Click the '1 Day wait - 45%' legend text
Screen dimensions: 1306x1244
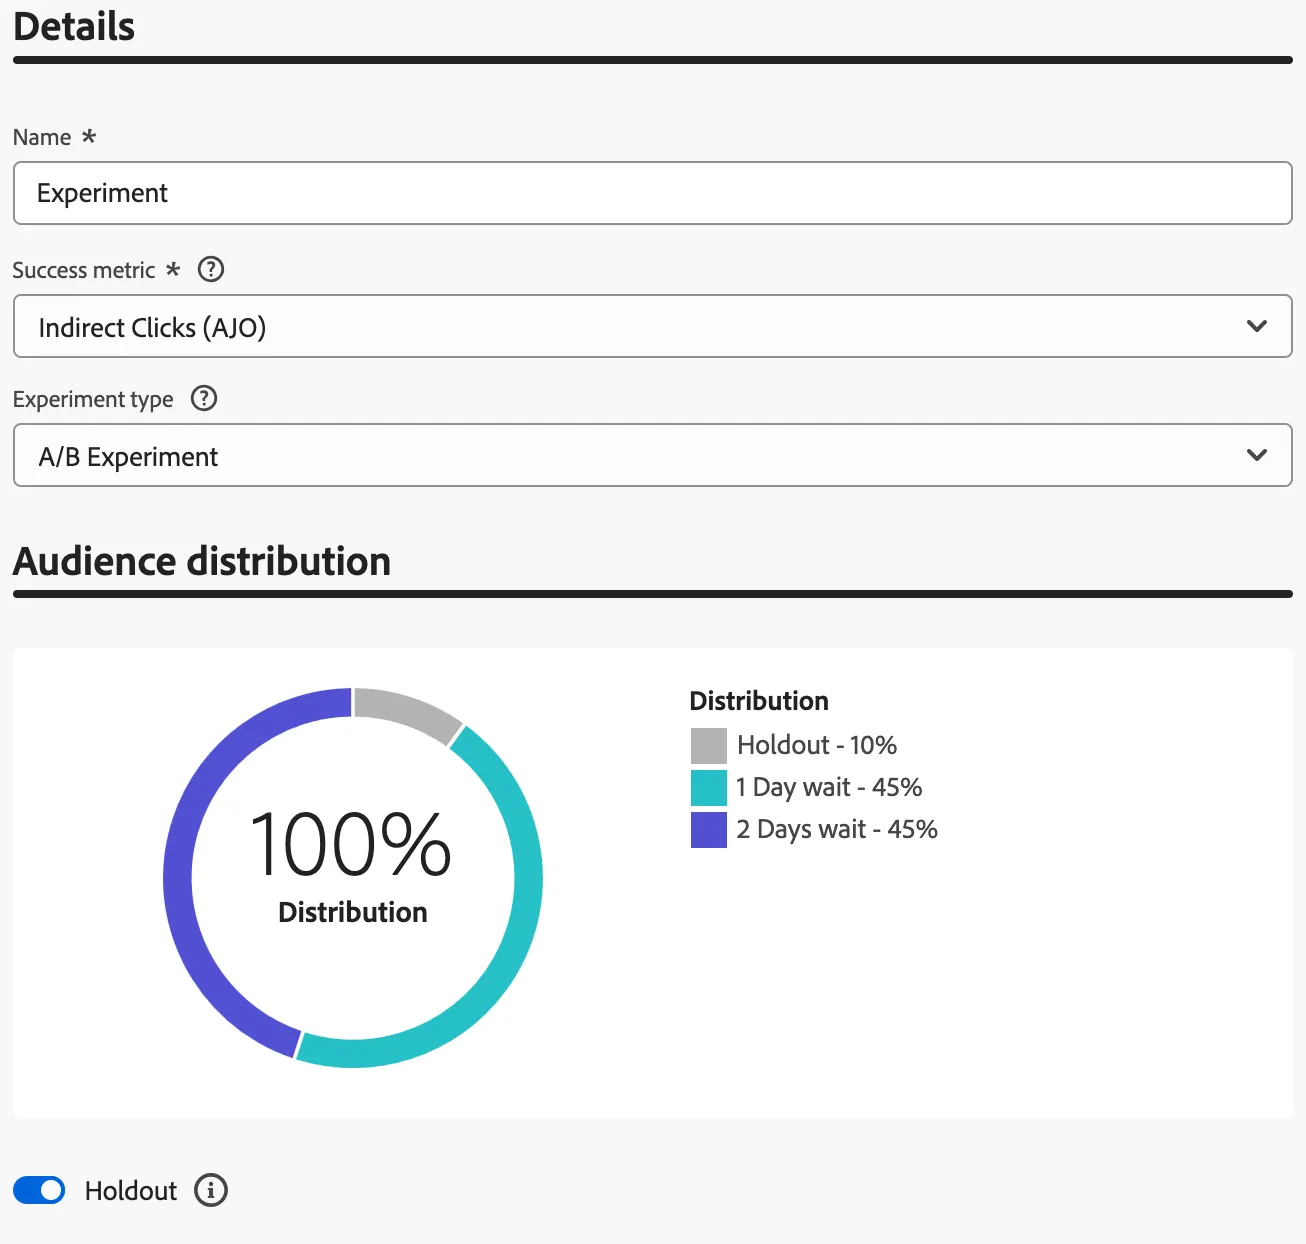coord(829,787)
